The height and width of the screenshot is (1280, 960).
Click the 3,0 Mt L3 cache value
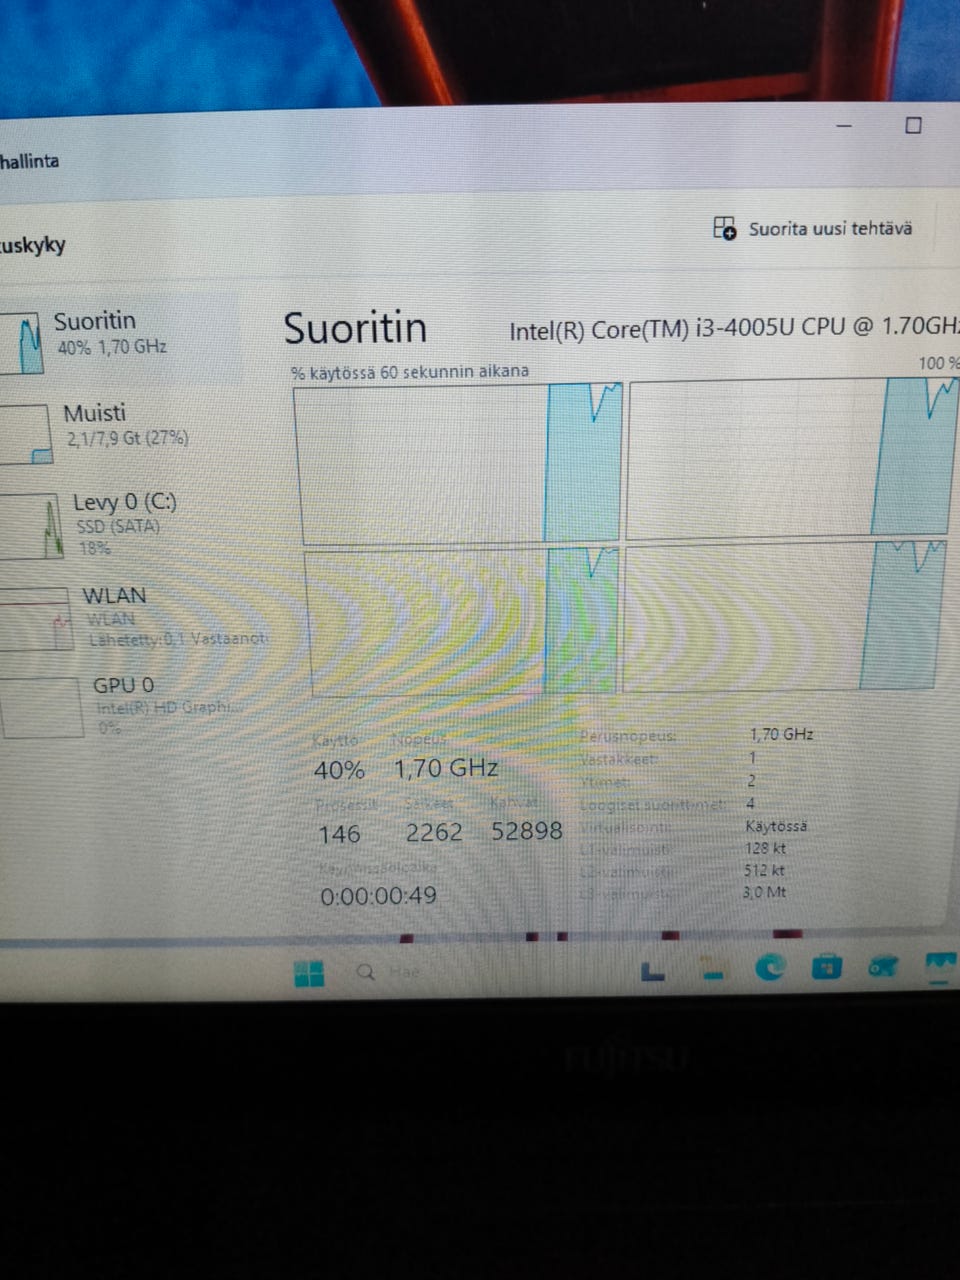[764, 892]
